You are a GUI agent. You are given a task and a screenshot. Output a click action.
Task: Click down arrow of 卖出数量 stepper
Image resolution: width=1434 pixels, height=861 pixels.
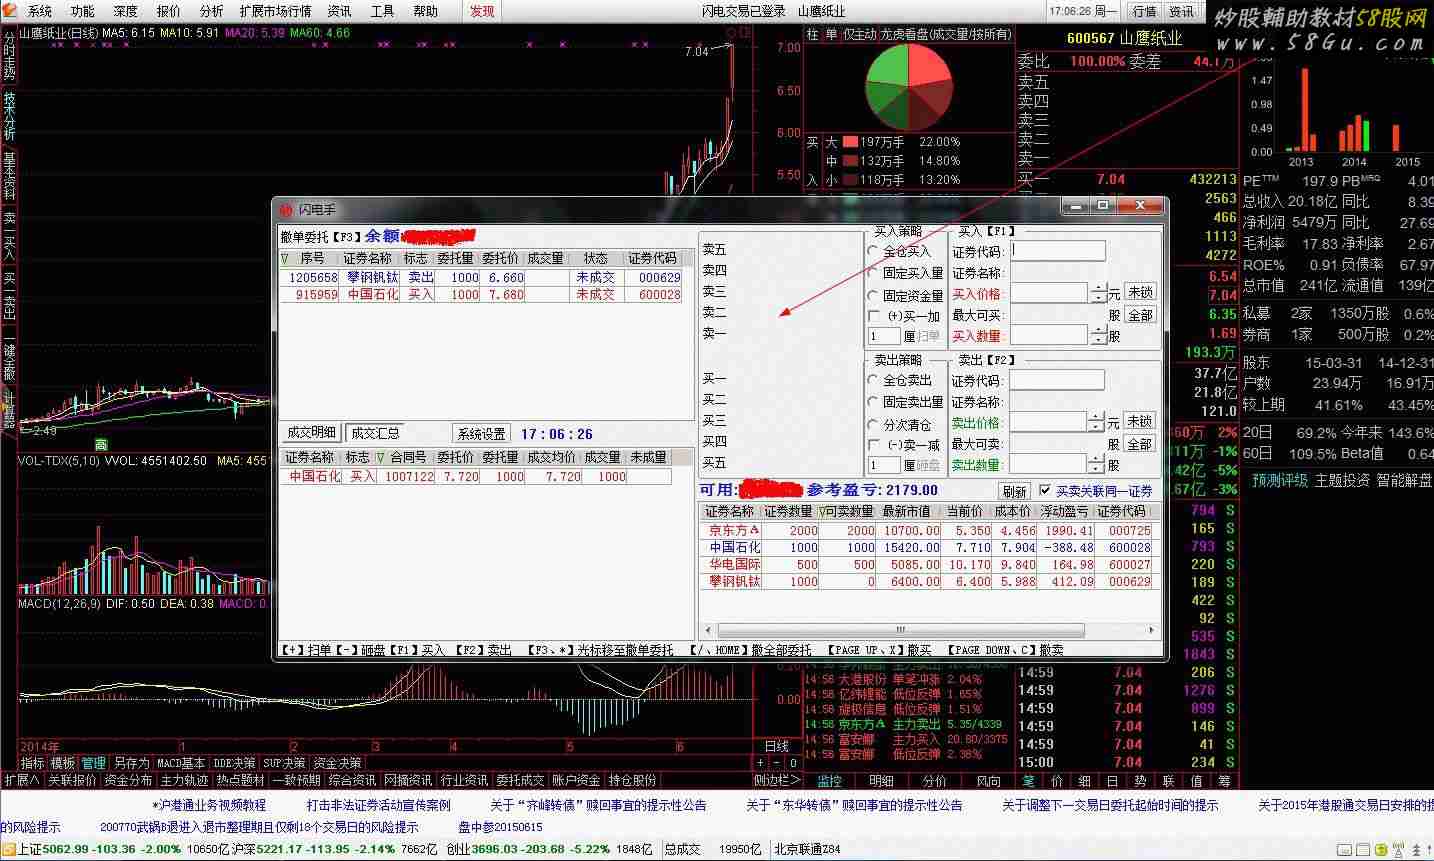(1098, 469)
